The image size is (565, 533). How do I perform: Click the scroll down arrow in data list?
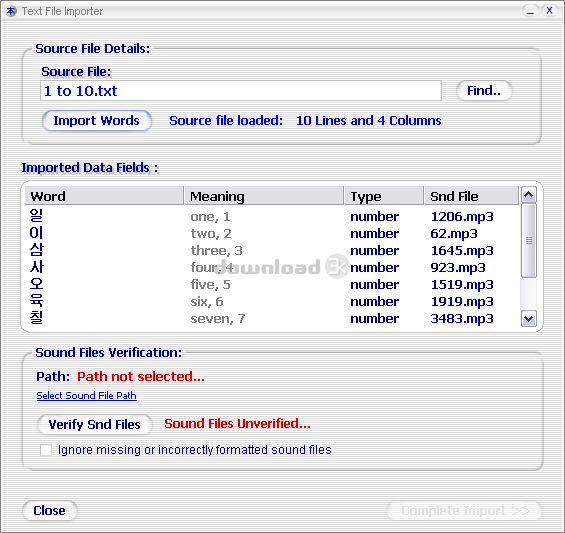(529, 319)
